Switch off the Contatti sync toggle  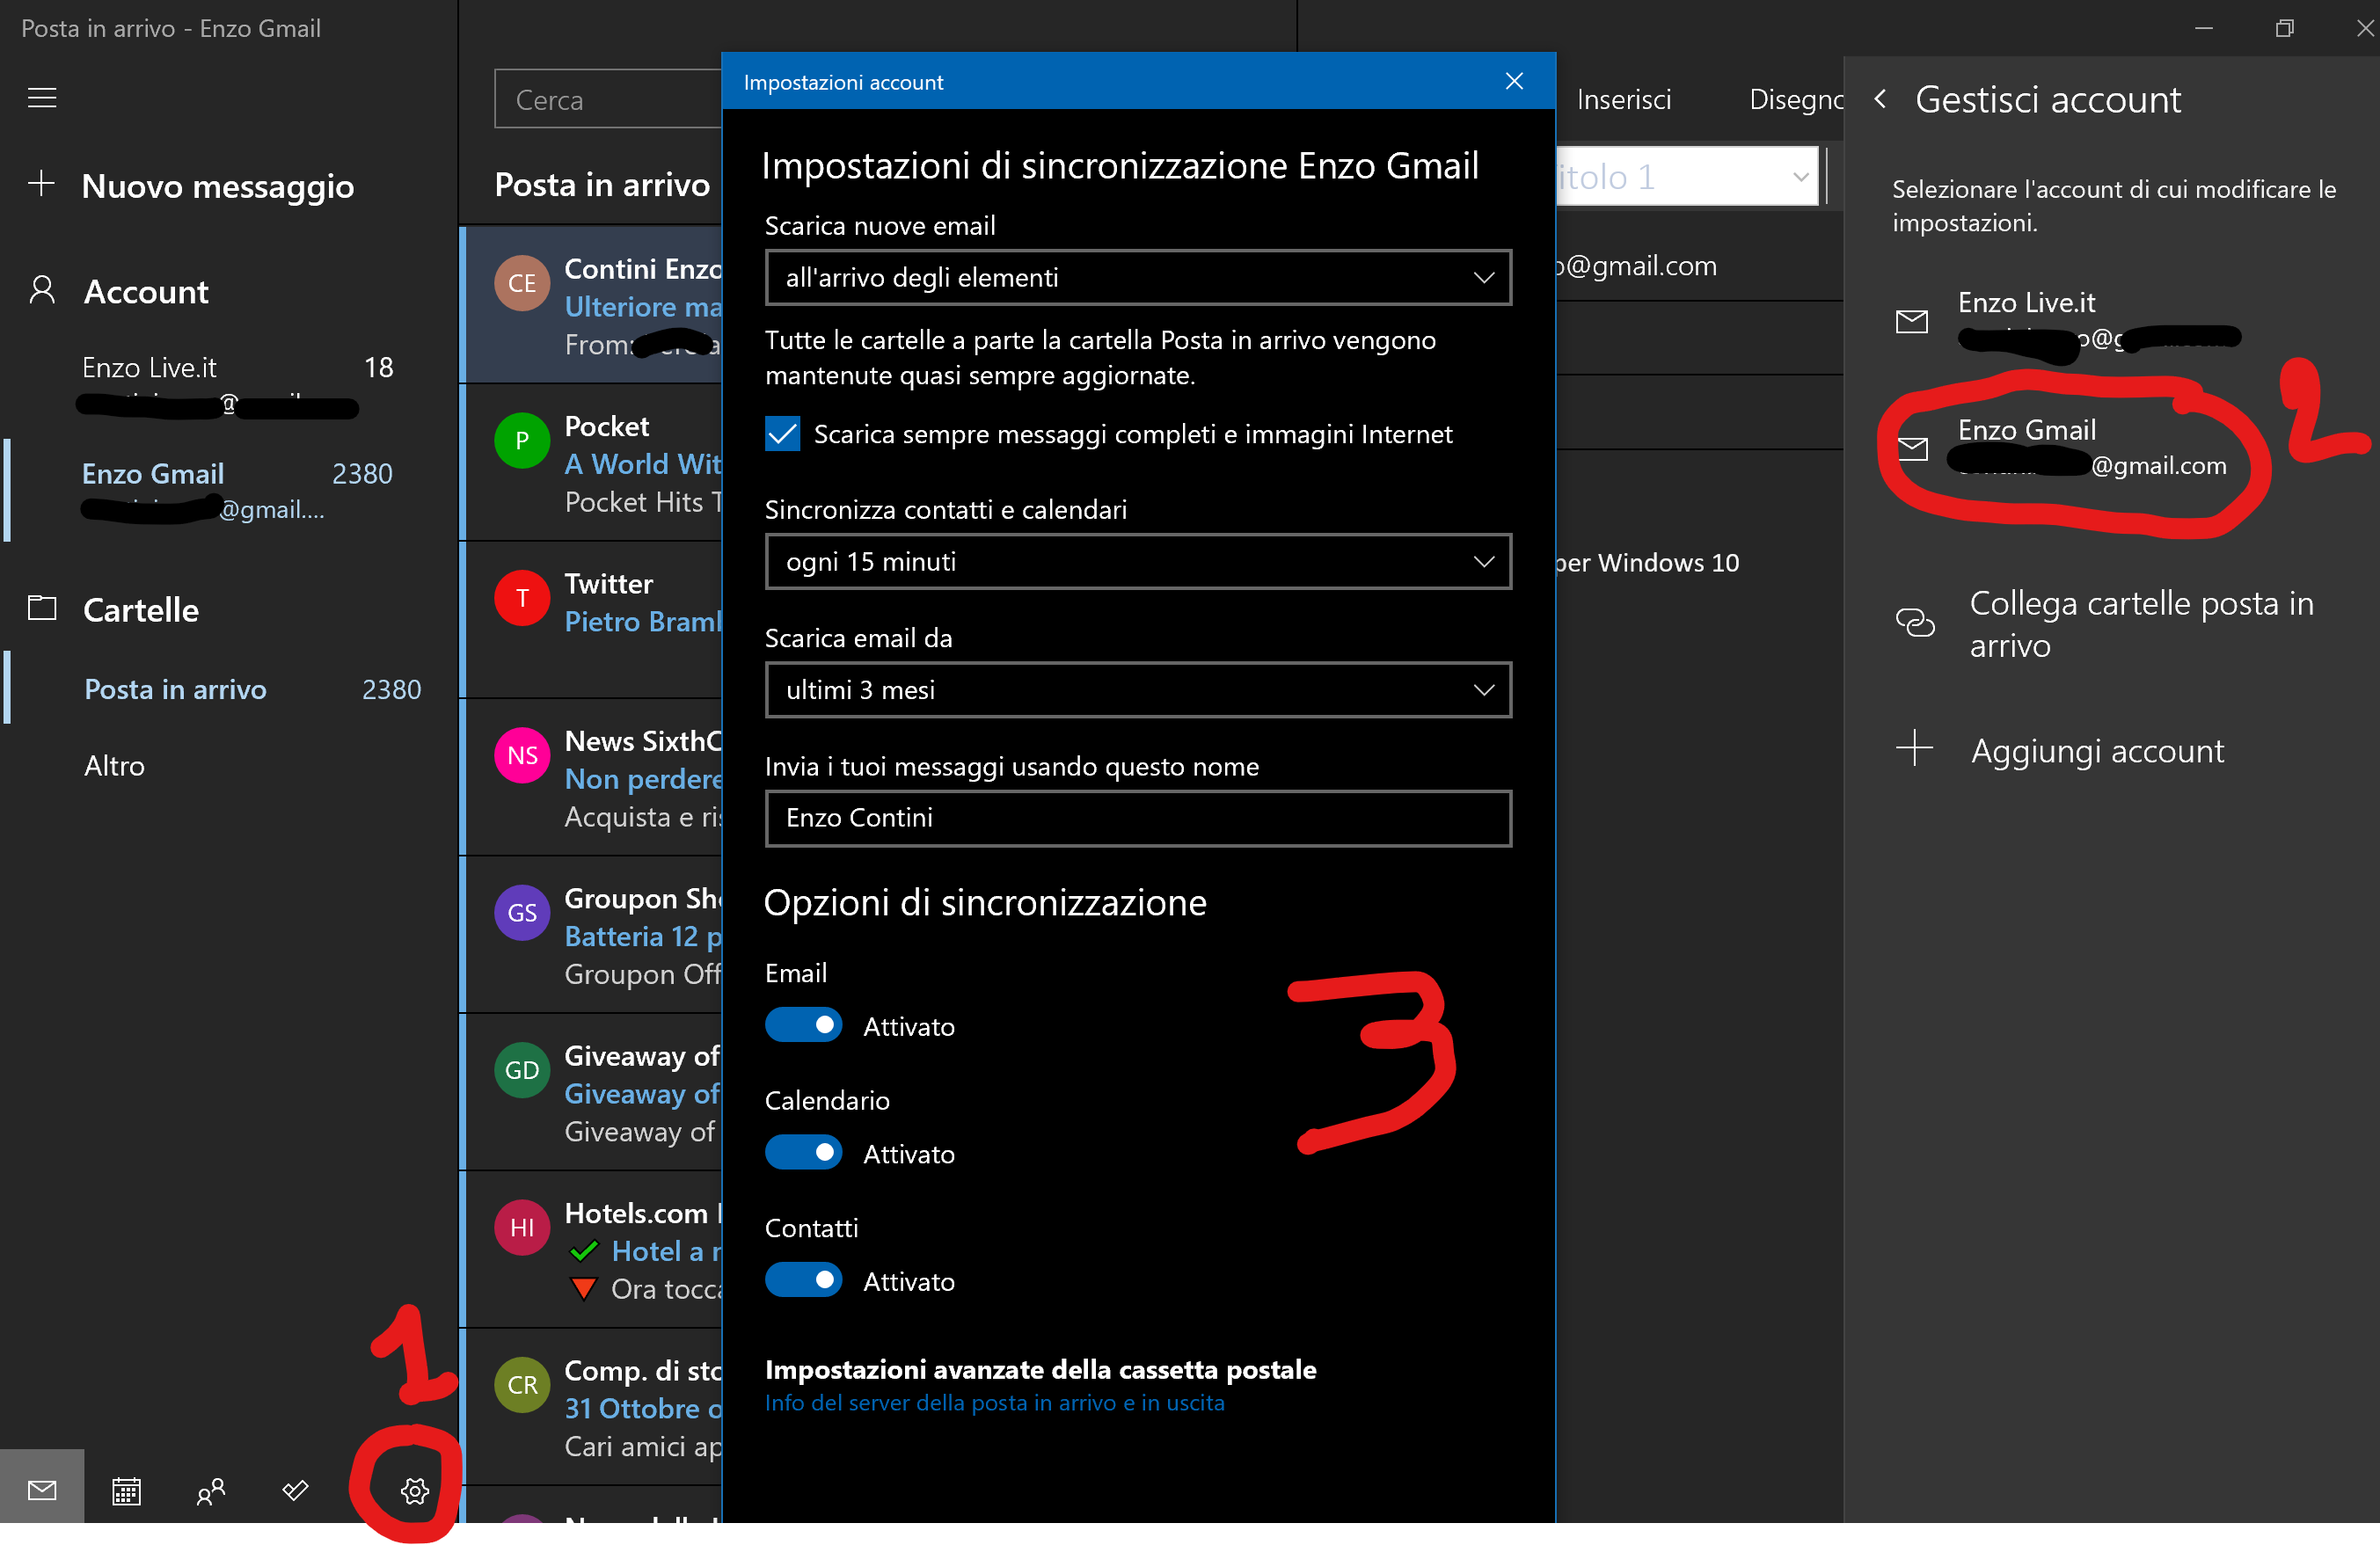[804, 1280]
